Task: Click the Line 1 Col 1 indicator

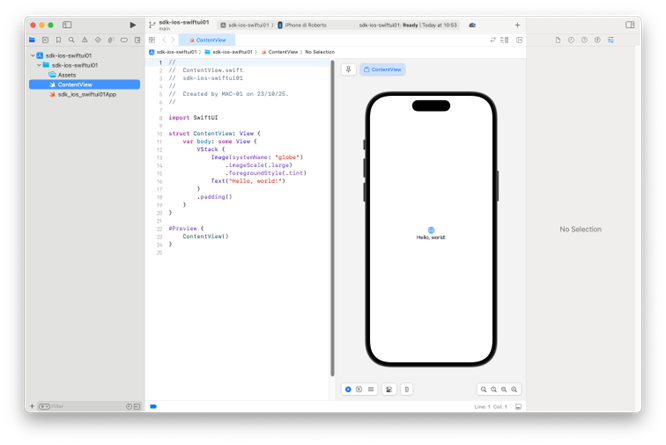Action: coord(491,407)
